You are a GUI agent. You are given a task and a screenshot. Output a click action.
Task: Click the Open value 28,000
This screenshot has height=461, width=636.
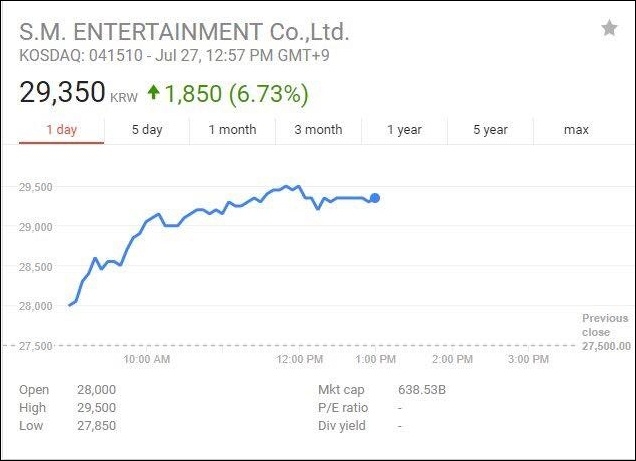click(96, 390)
